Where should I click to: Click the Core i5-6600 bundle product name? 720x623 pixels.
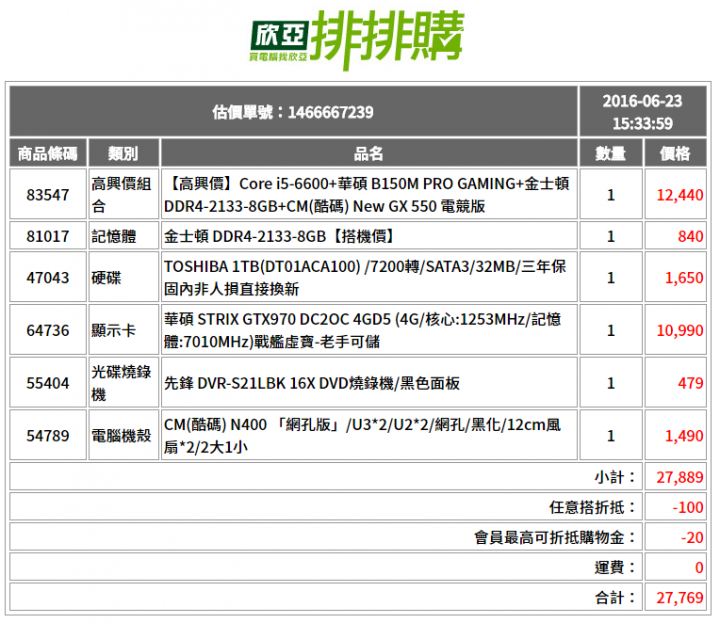pyautogui.click(x=367, y=195)
